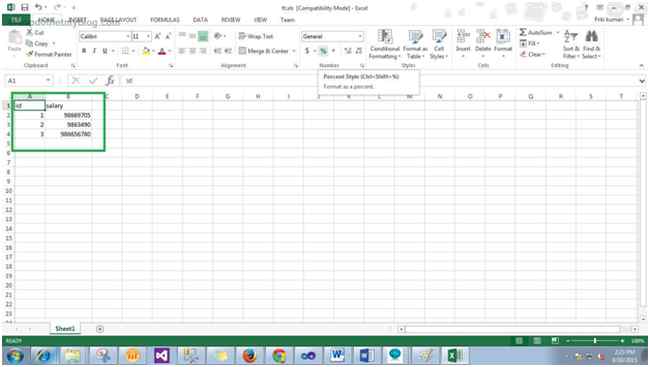The image size is (650, 367).
Task: Click the Fill button in Editing group
Action: [x=529, y=44]
